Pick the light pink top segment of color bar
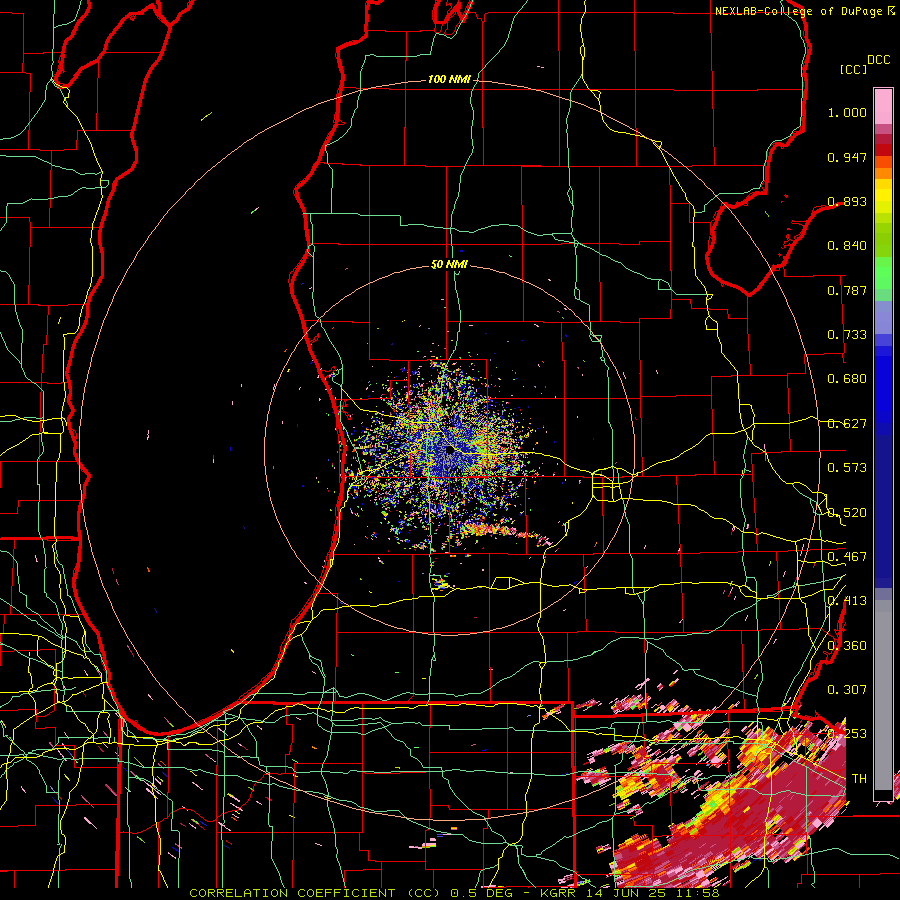Screen dimensions: 900x900 pos(883,106)
